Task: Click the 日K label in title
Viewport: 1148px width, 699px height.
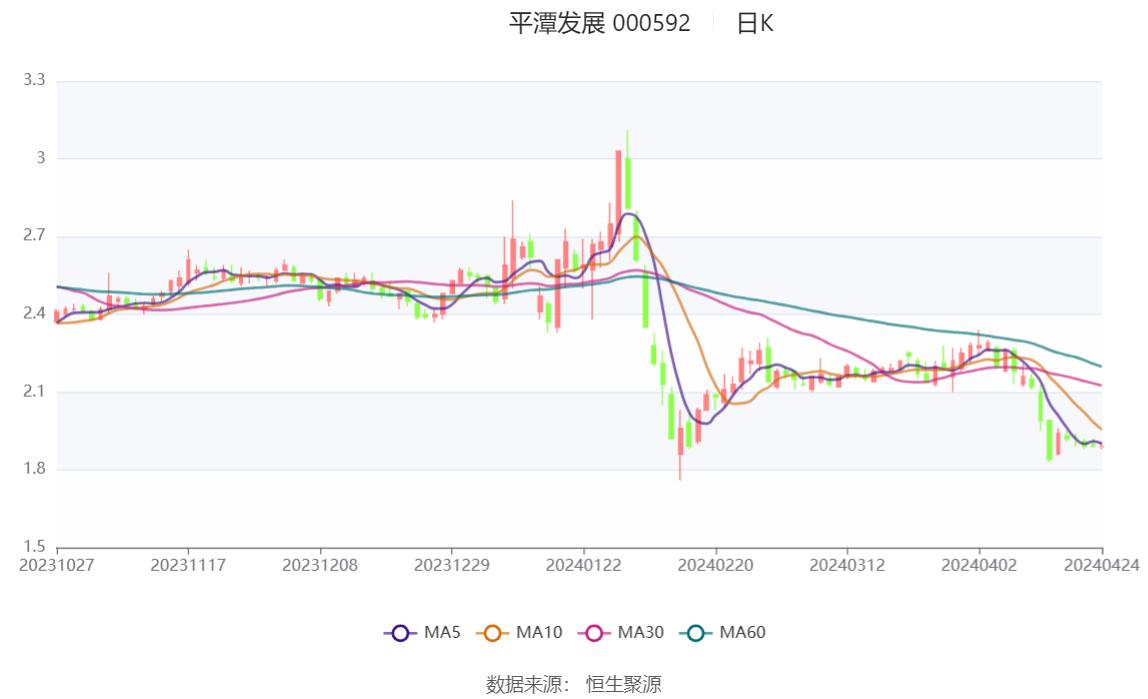Action: (x=755, y=23)
